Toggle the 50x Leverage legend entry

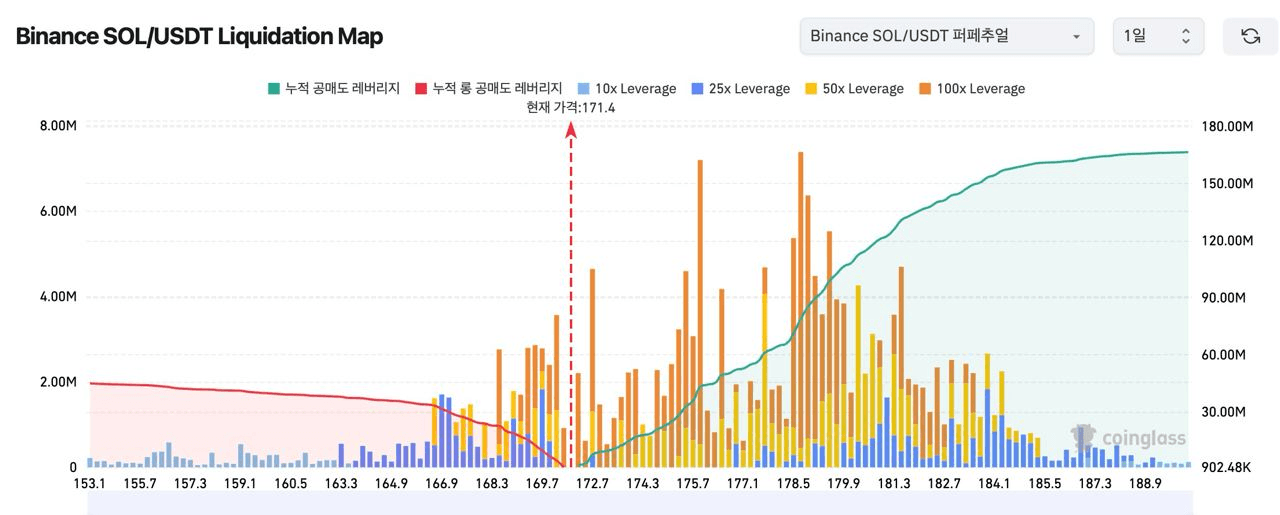[x=854, y=88]
